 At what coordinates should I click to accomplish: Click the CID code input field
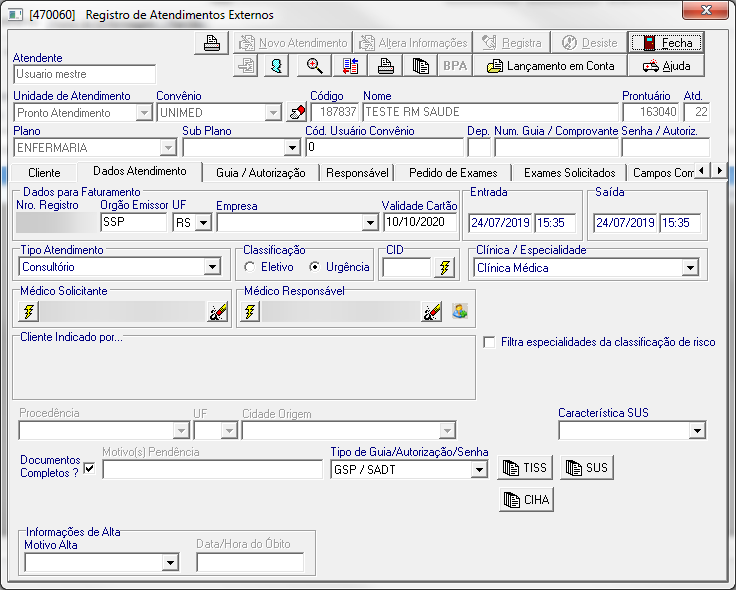407,268
